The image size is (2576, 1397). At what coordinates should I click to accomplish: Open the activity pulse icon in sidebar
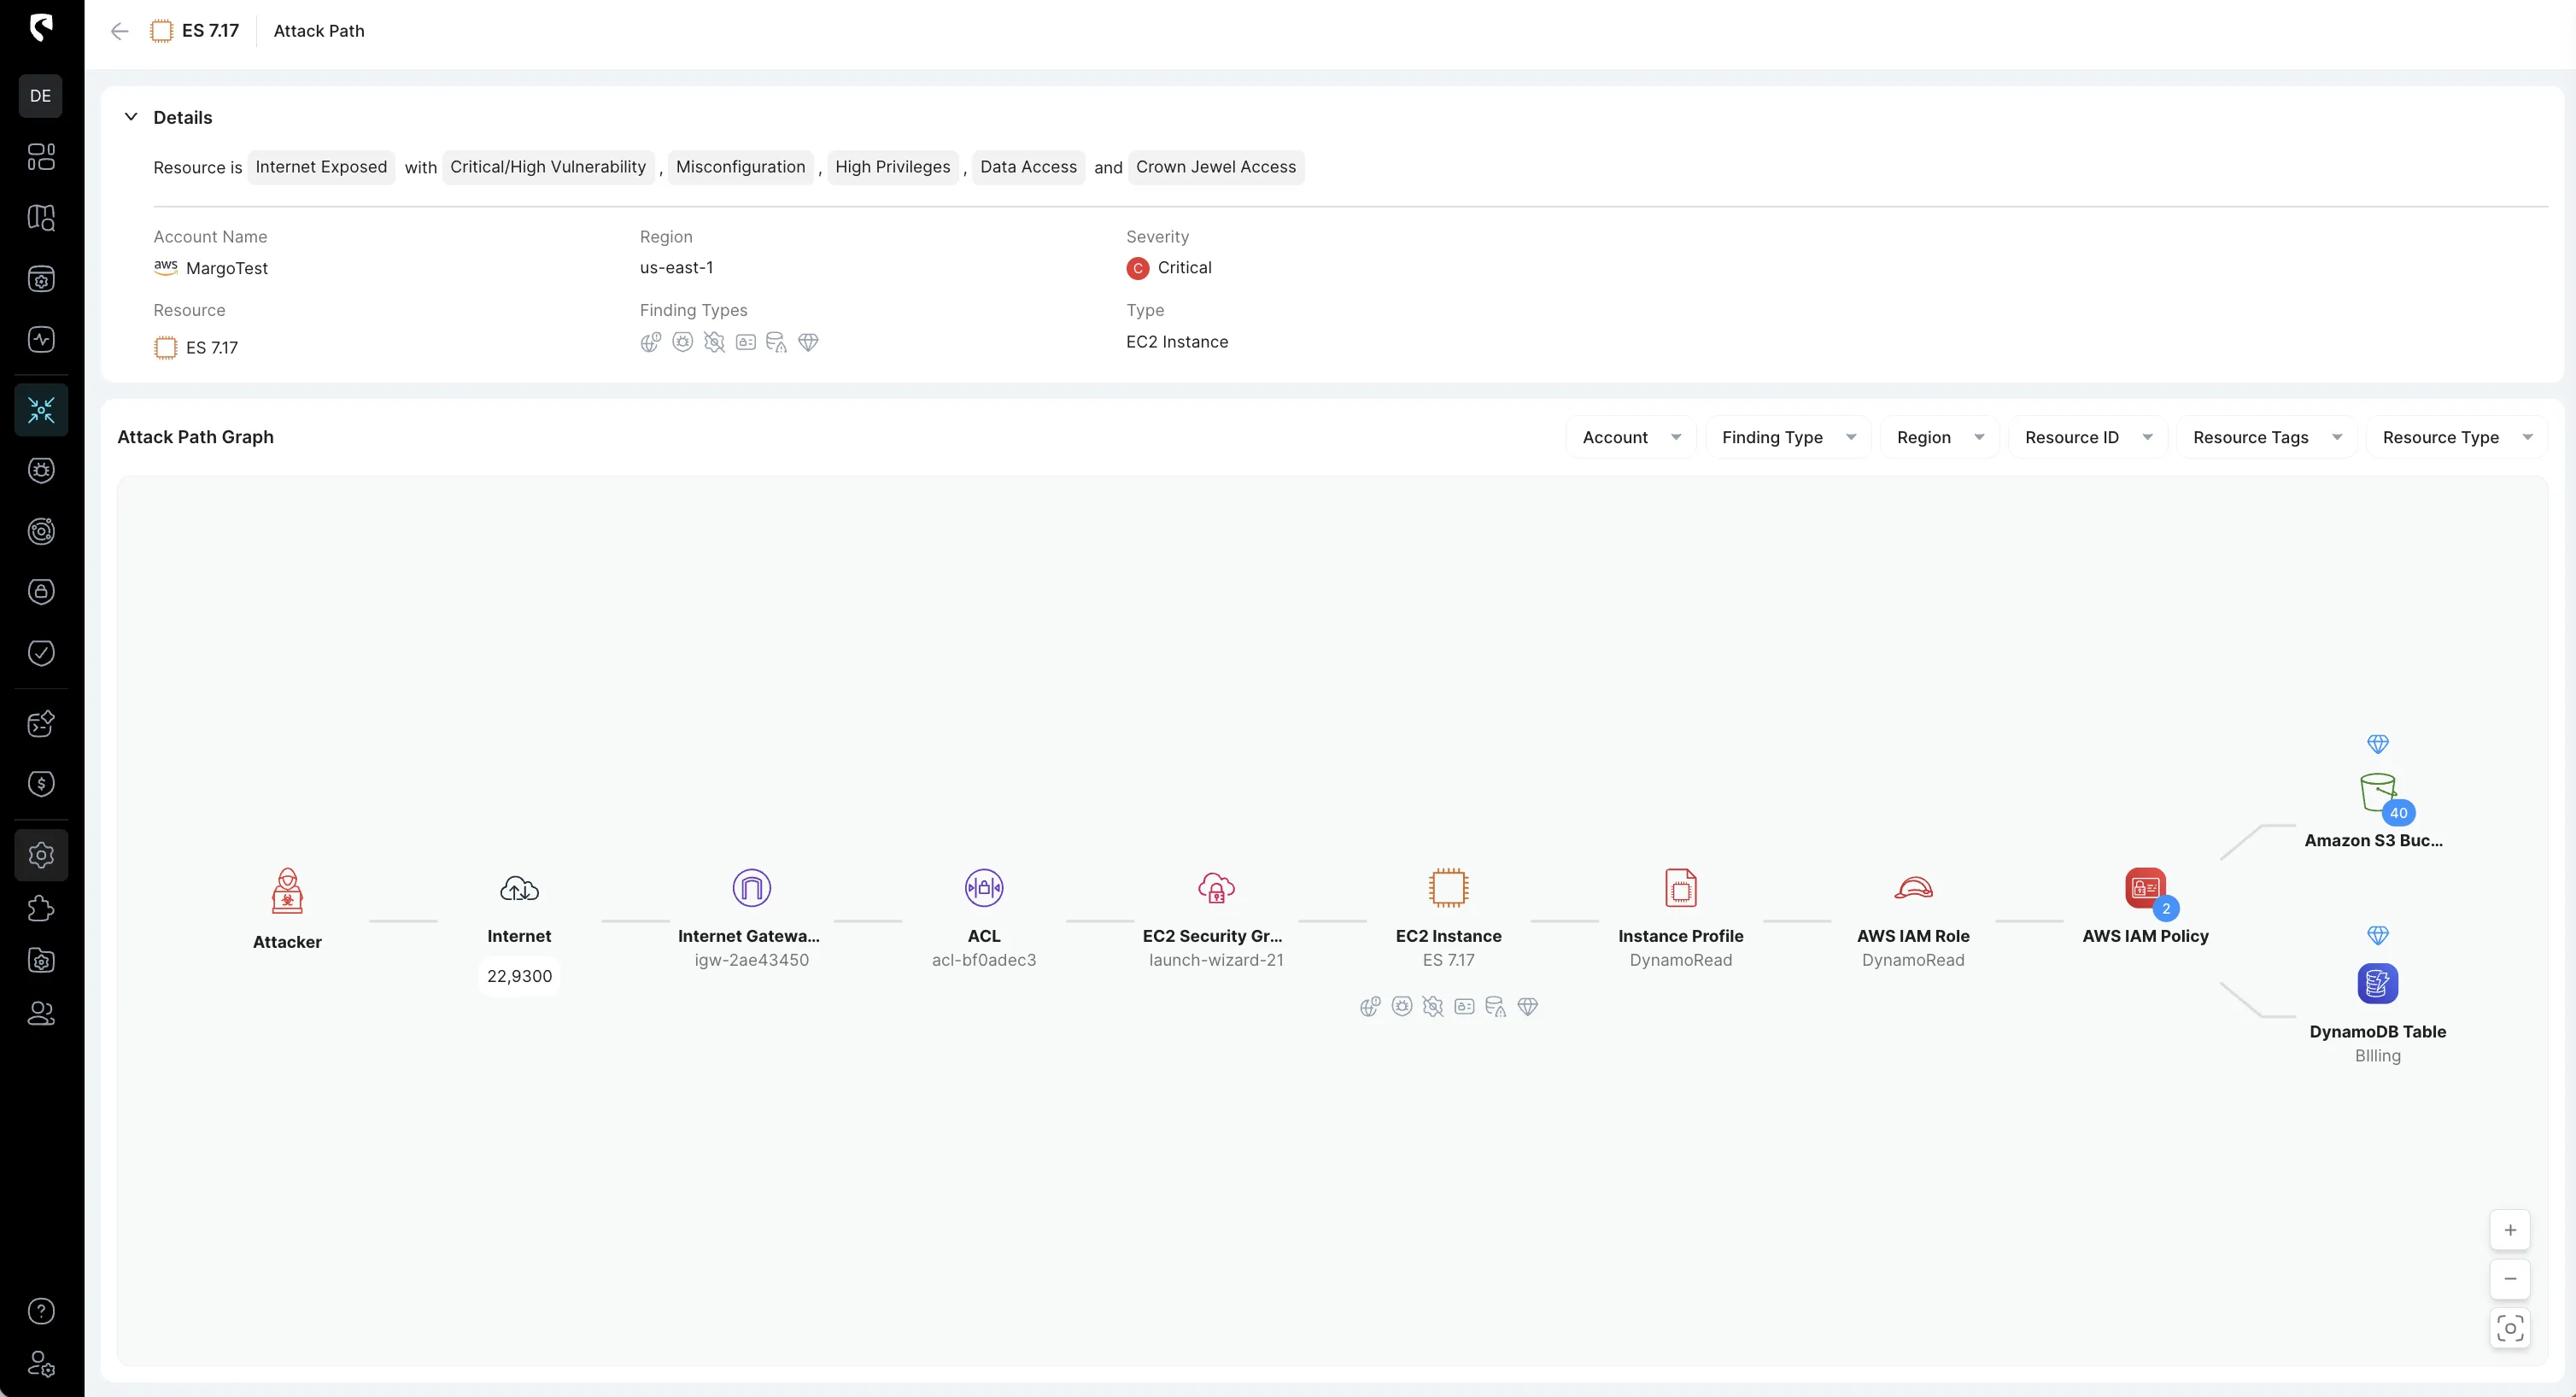click(41, 339)
